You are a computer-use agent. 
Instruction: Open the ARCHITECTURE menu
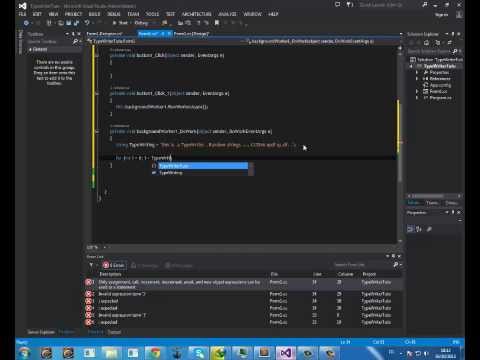click(197, 14)
